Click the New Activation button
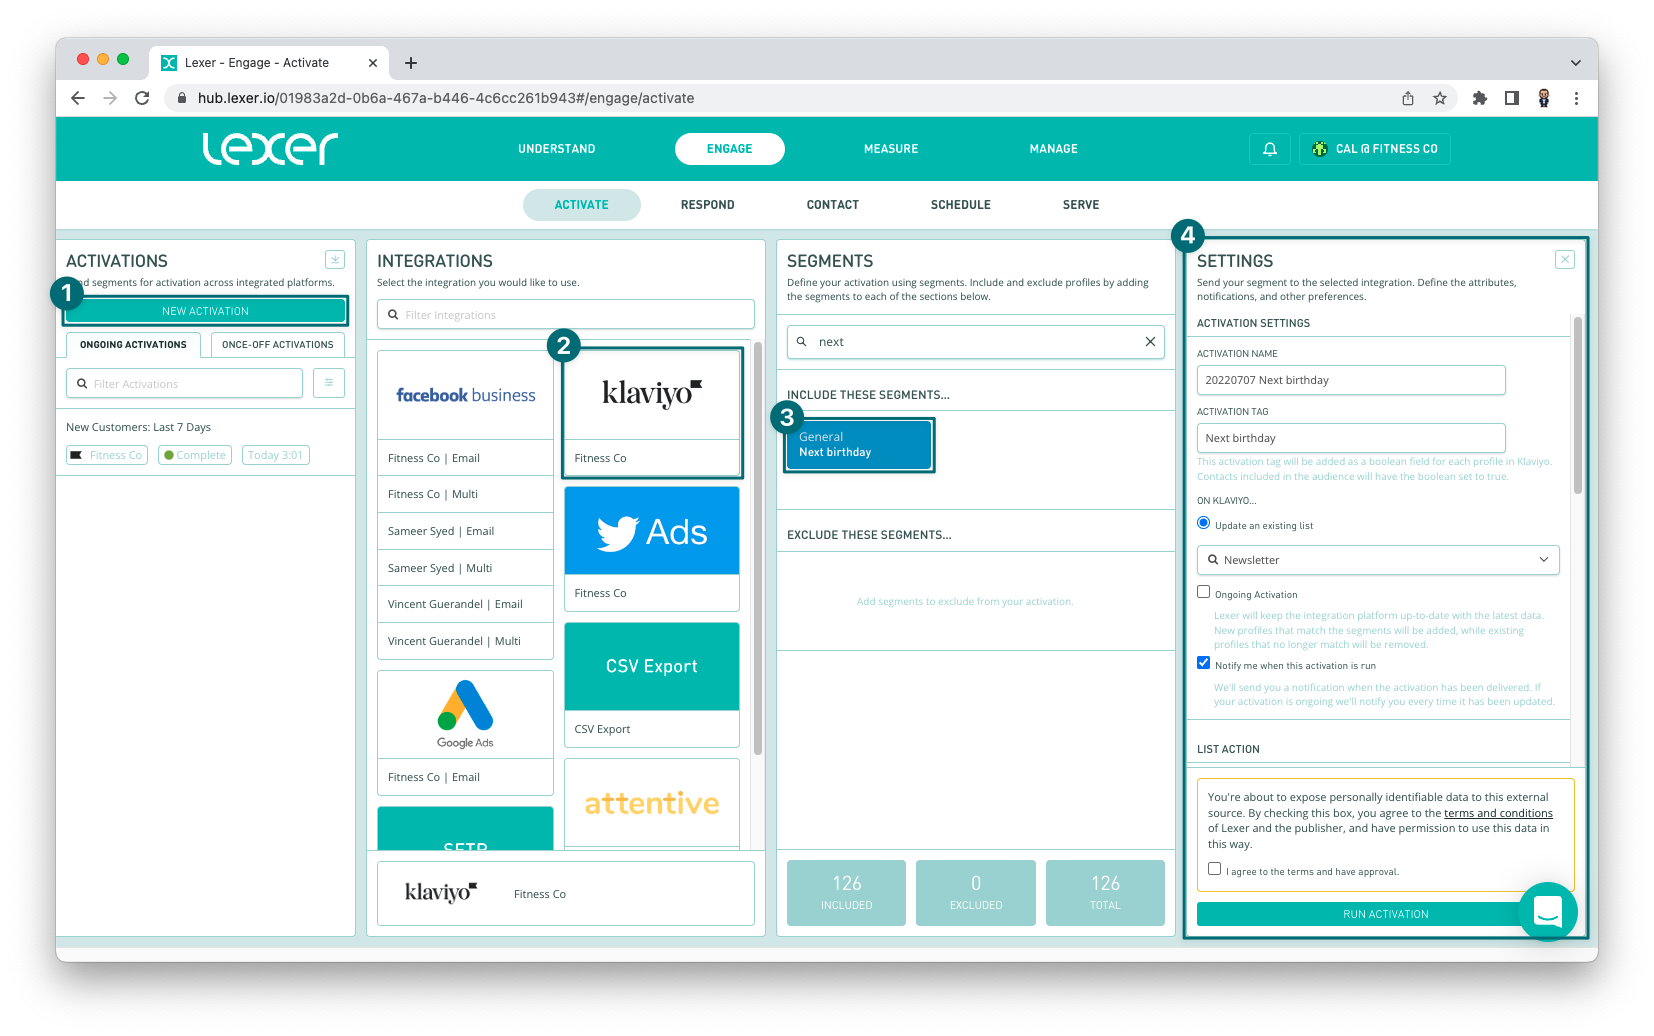This screenshot has height=1036, width=1654. pyautogui.click(x=206, y=311)
